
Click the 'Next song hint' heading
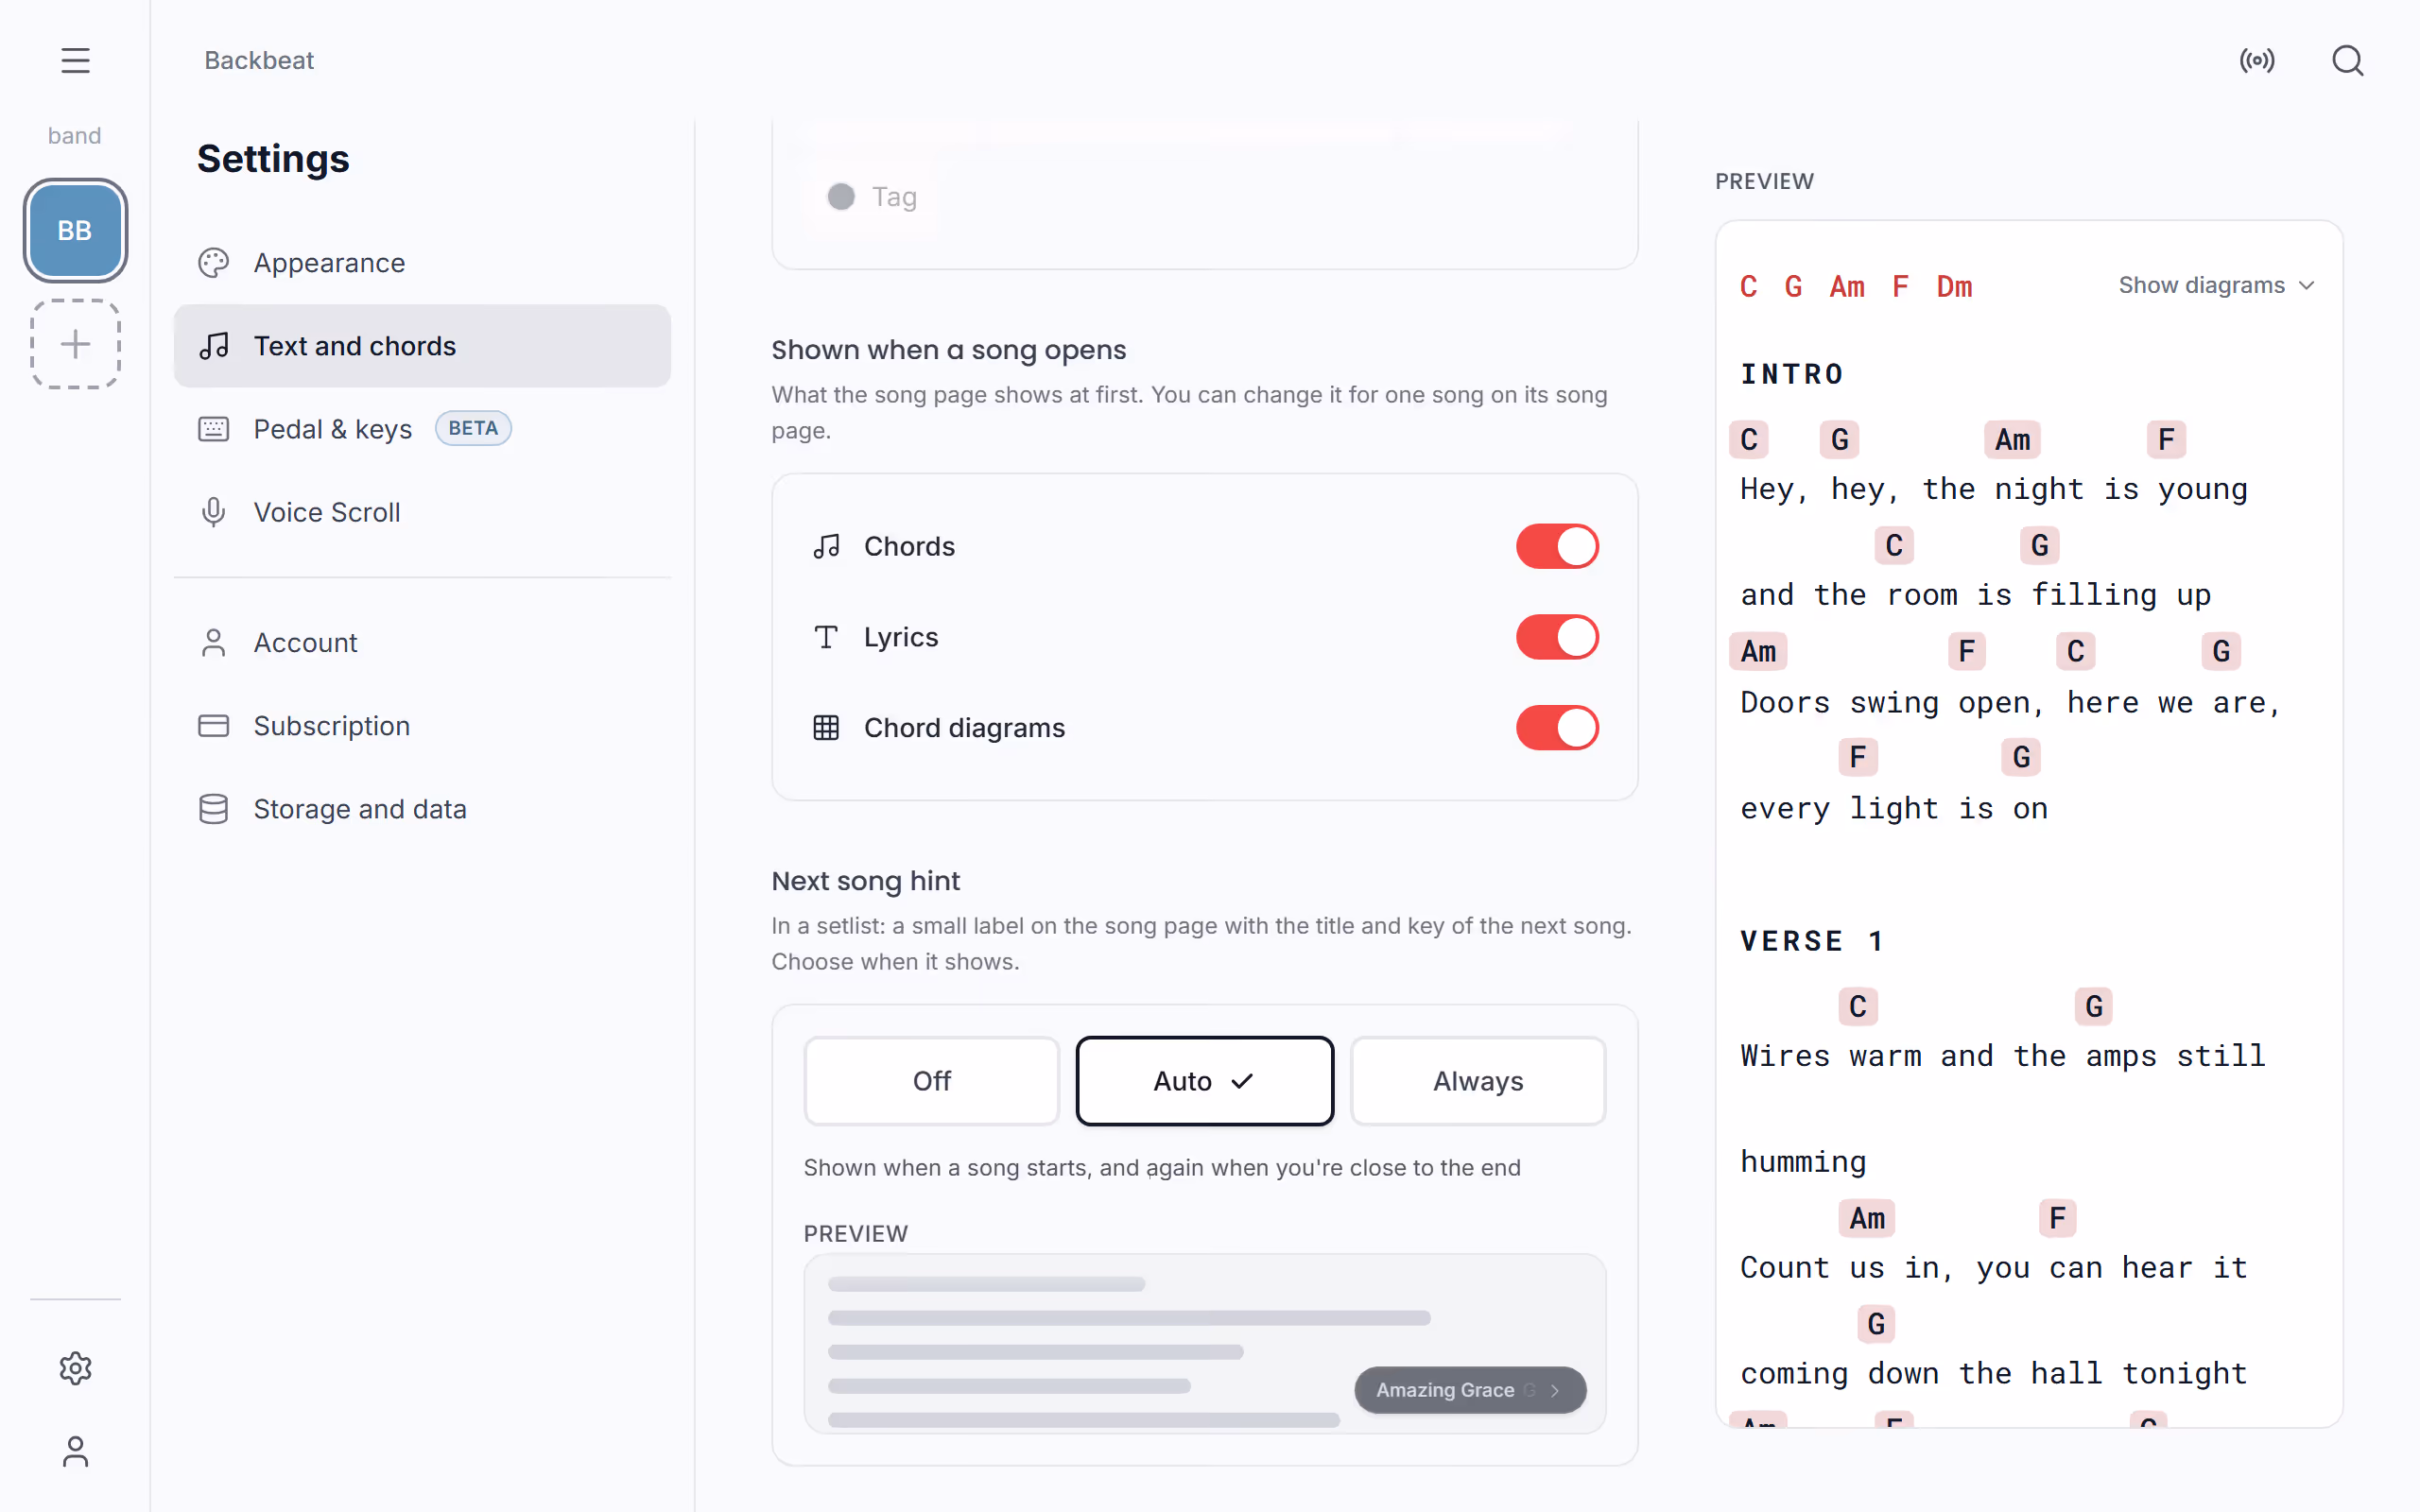[x=865, y=881]
